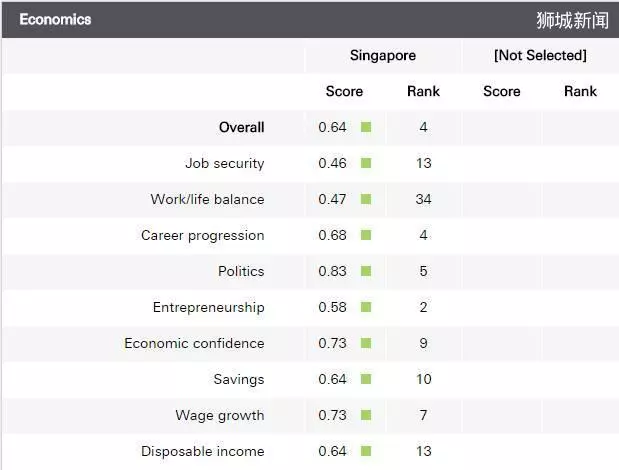Select the Overall row label

coord(242,127)
